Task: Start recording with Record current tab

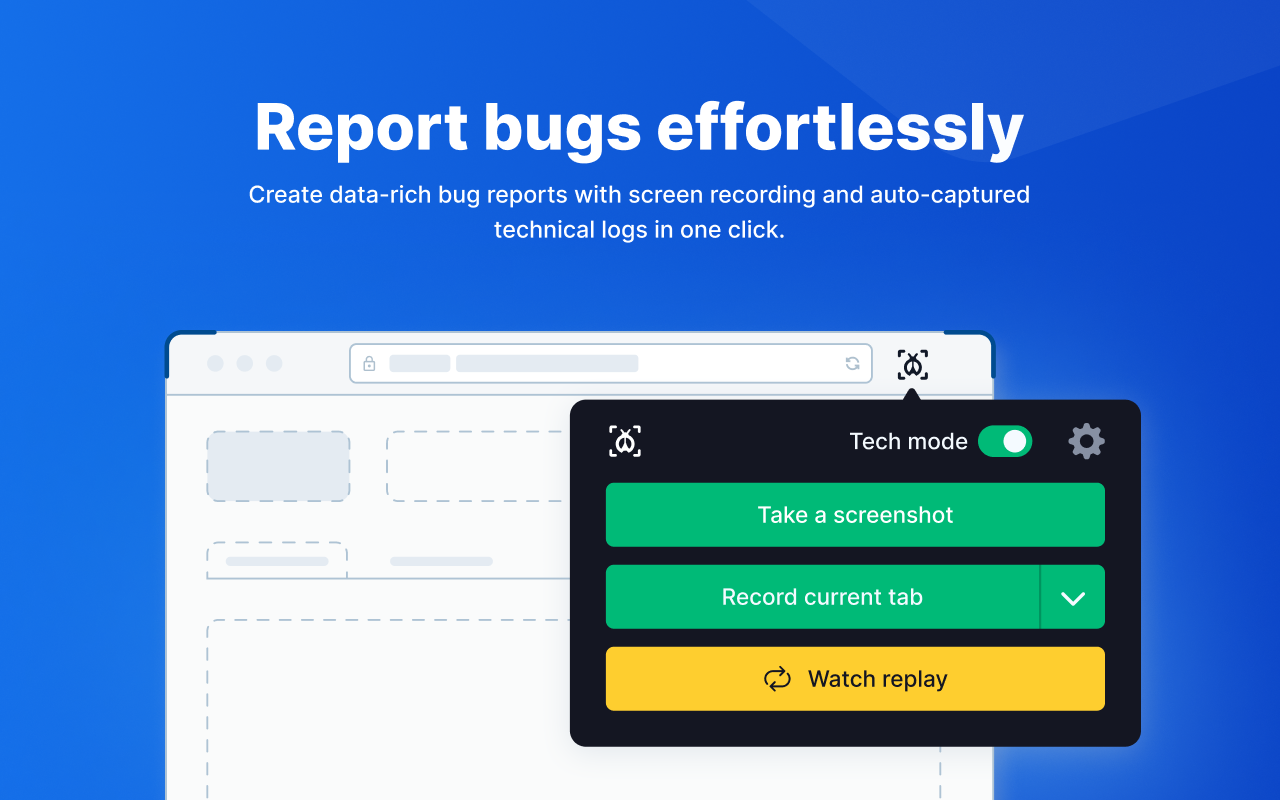Action: 823,597
